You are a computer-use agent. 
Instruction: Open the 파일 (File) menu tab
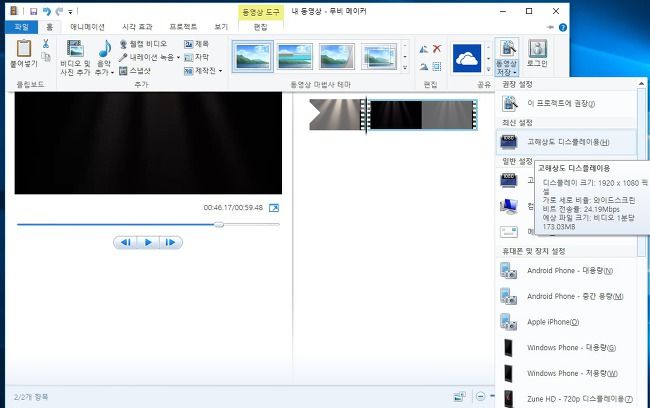(x=22, y=27)
